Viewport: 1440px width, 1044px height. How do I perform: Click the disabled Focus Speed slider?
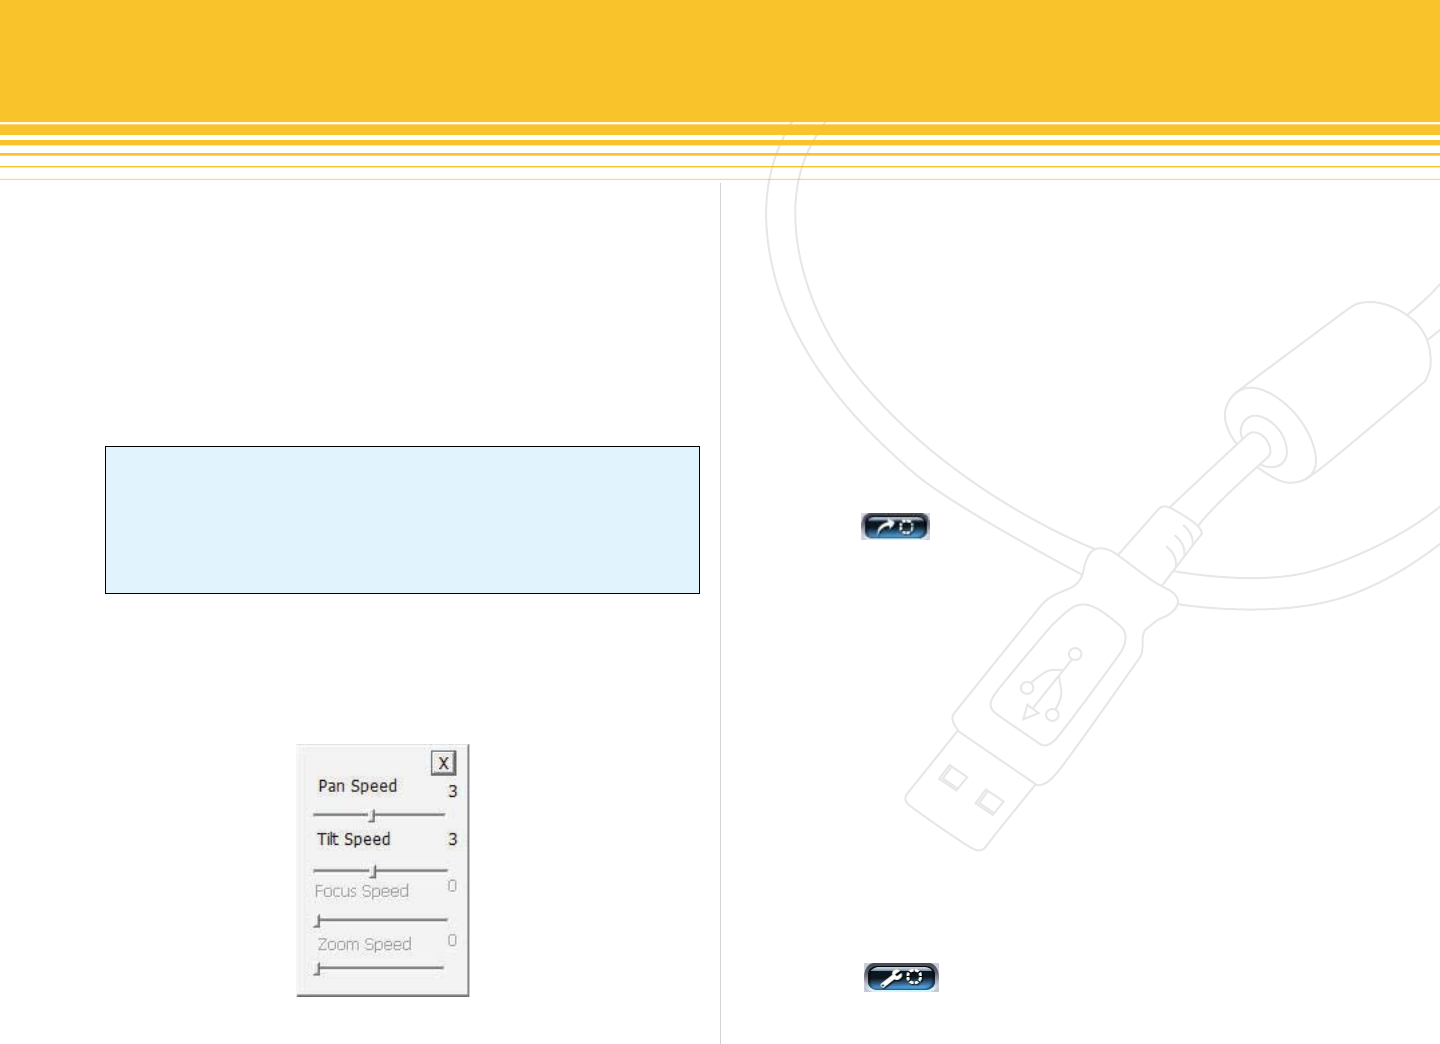380,920
